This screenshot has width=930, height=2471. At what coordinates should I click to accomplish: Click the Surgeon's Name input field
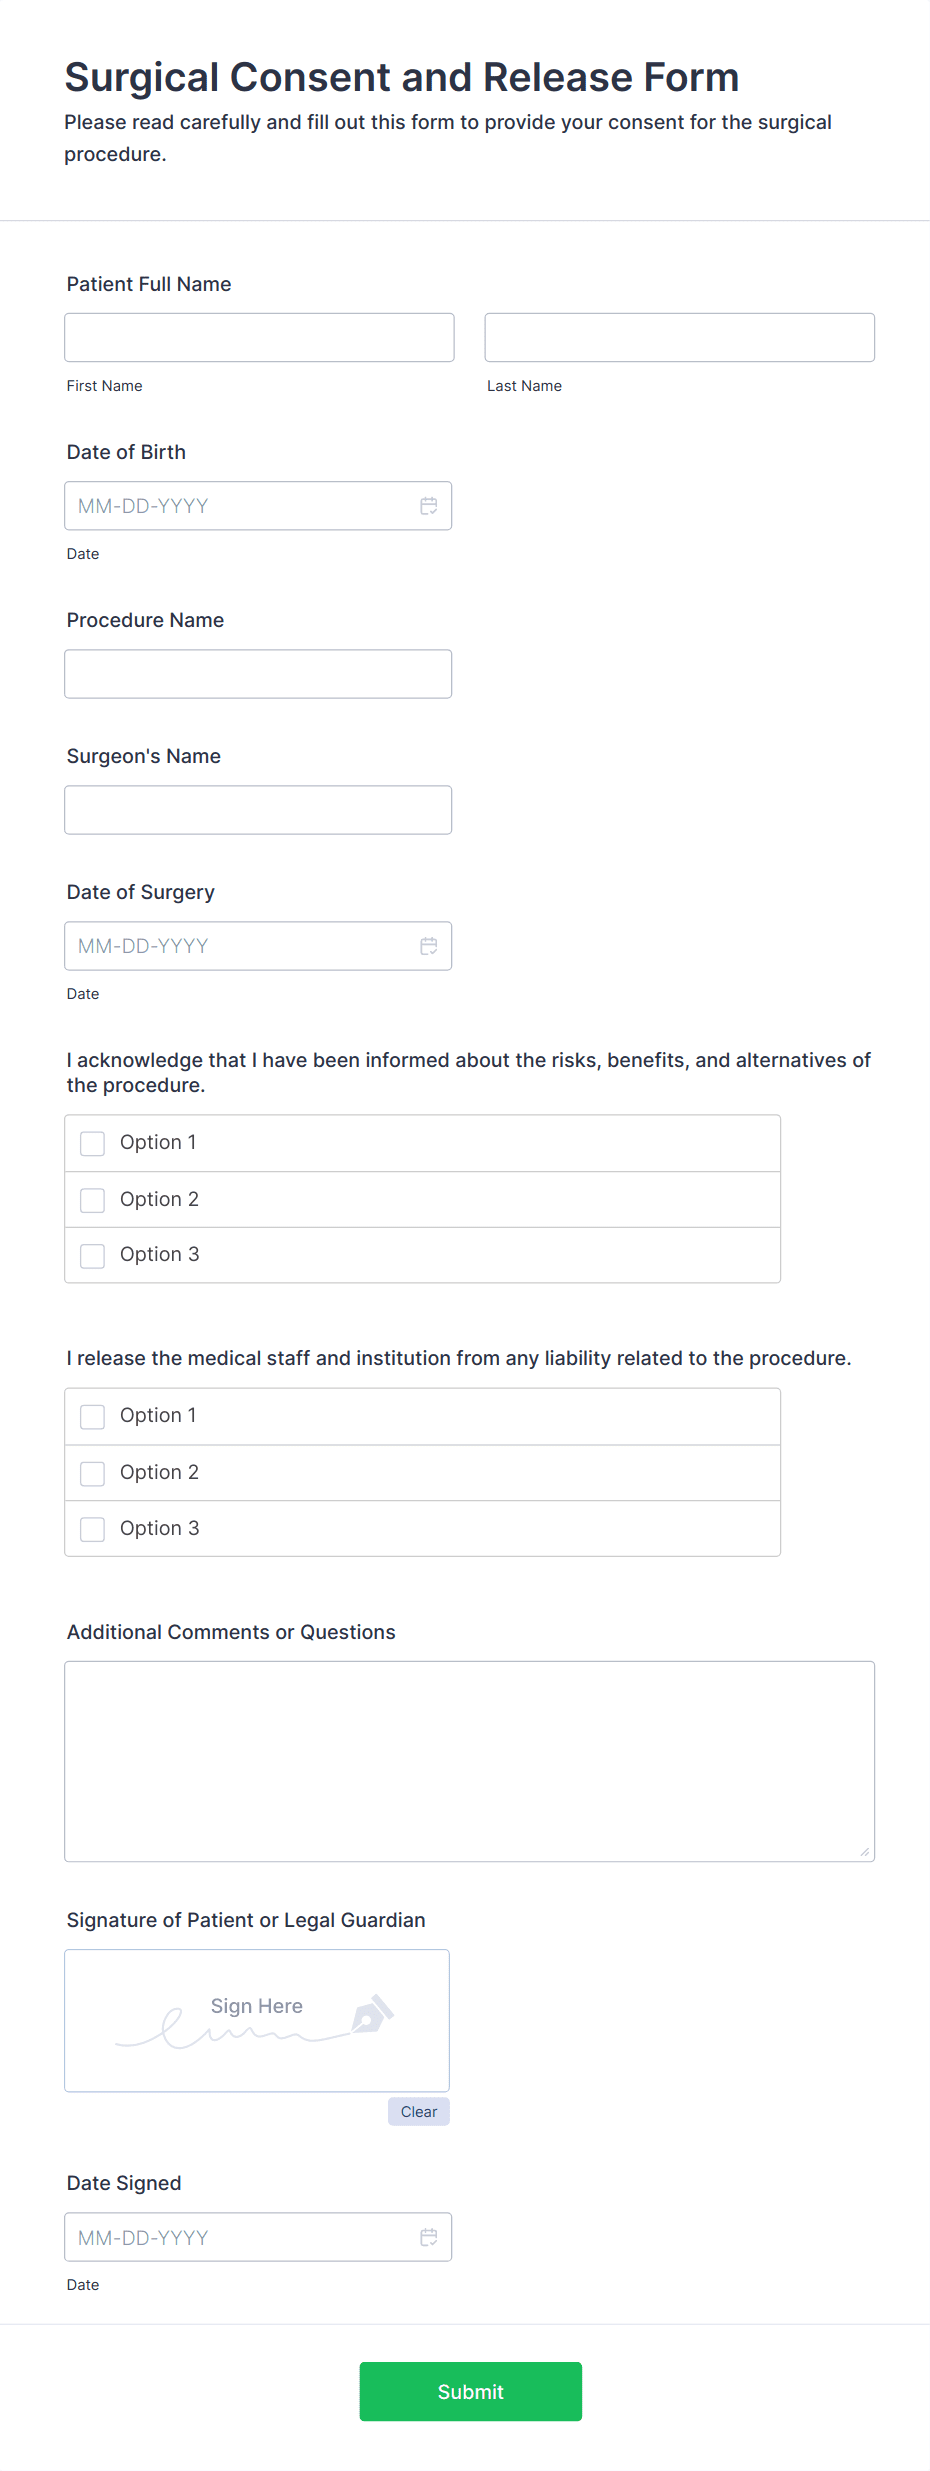tap(258, 809)
